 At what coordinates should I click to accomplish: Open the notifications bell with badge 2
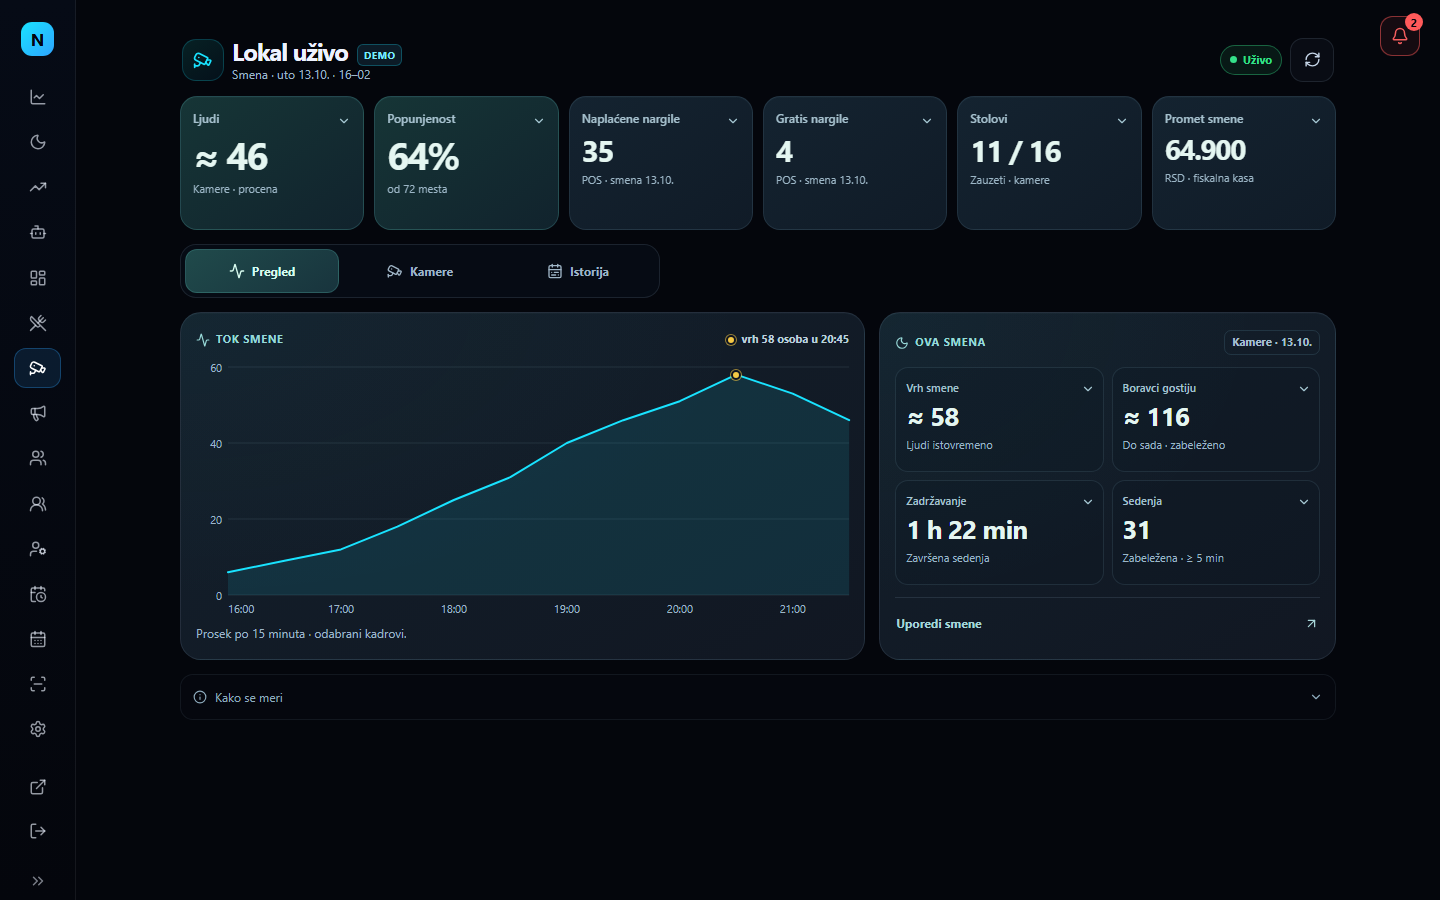coord(1400,36)
